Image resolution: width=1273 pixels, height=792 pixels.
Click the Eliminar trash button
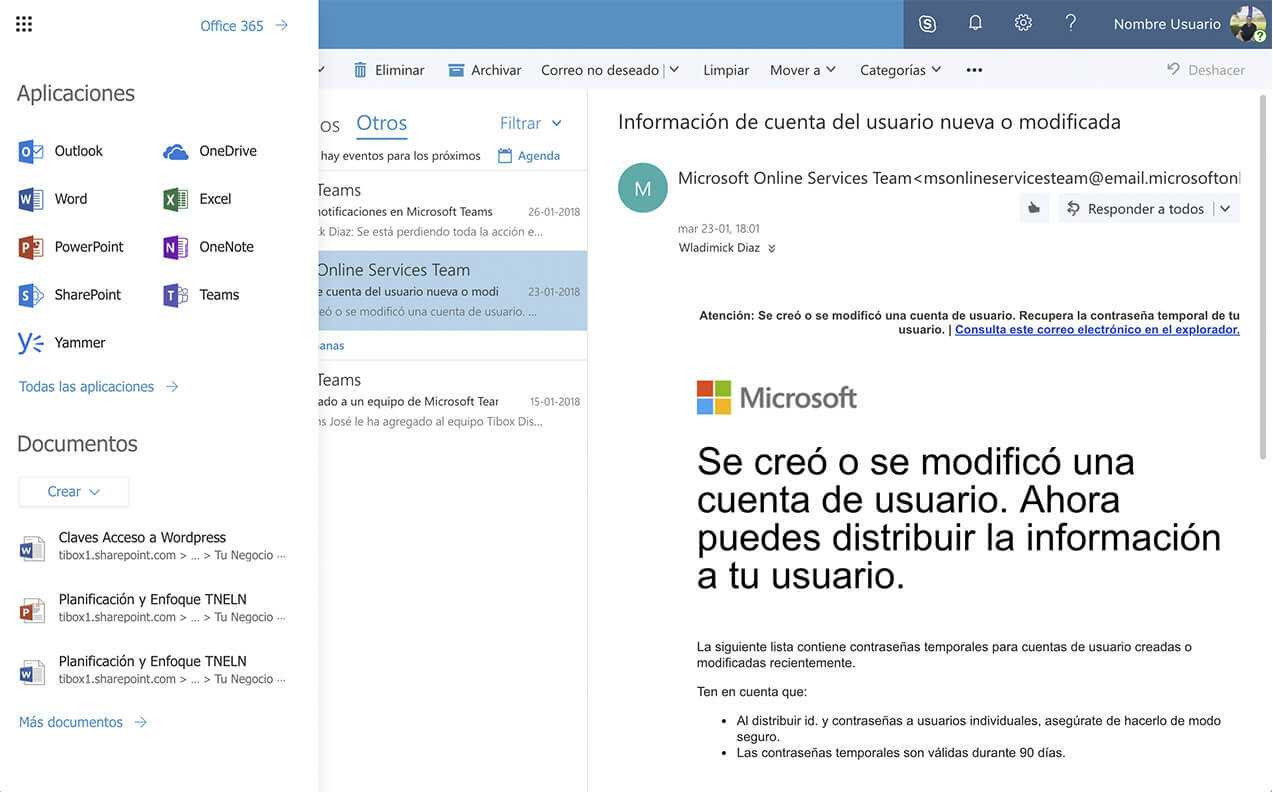389,70
